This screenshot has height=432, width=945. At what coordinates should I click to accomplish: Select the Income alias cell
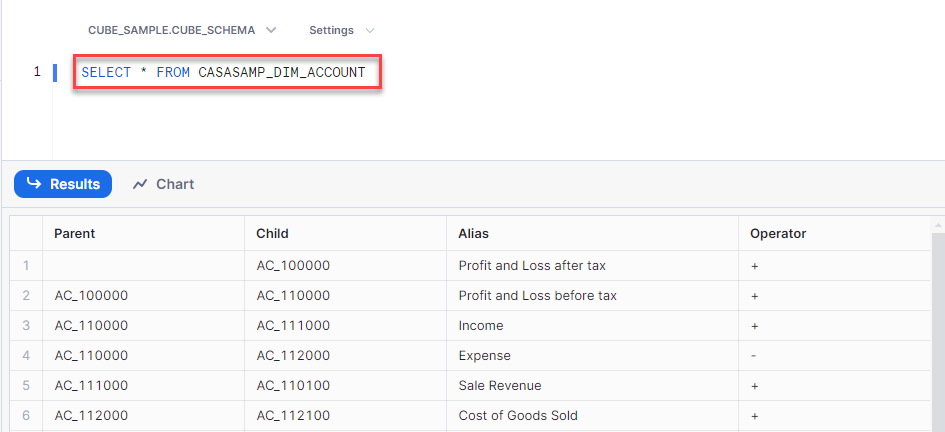click(x=481, y=325)
